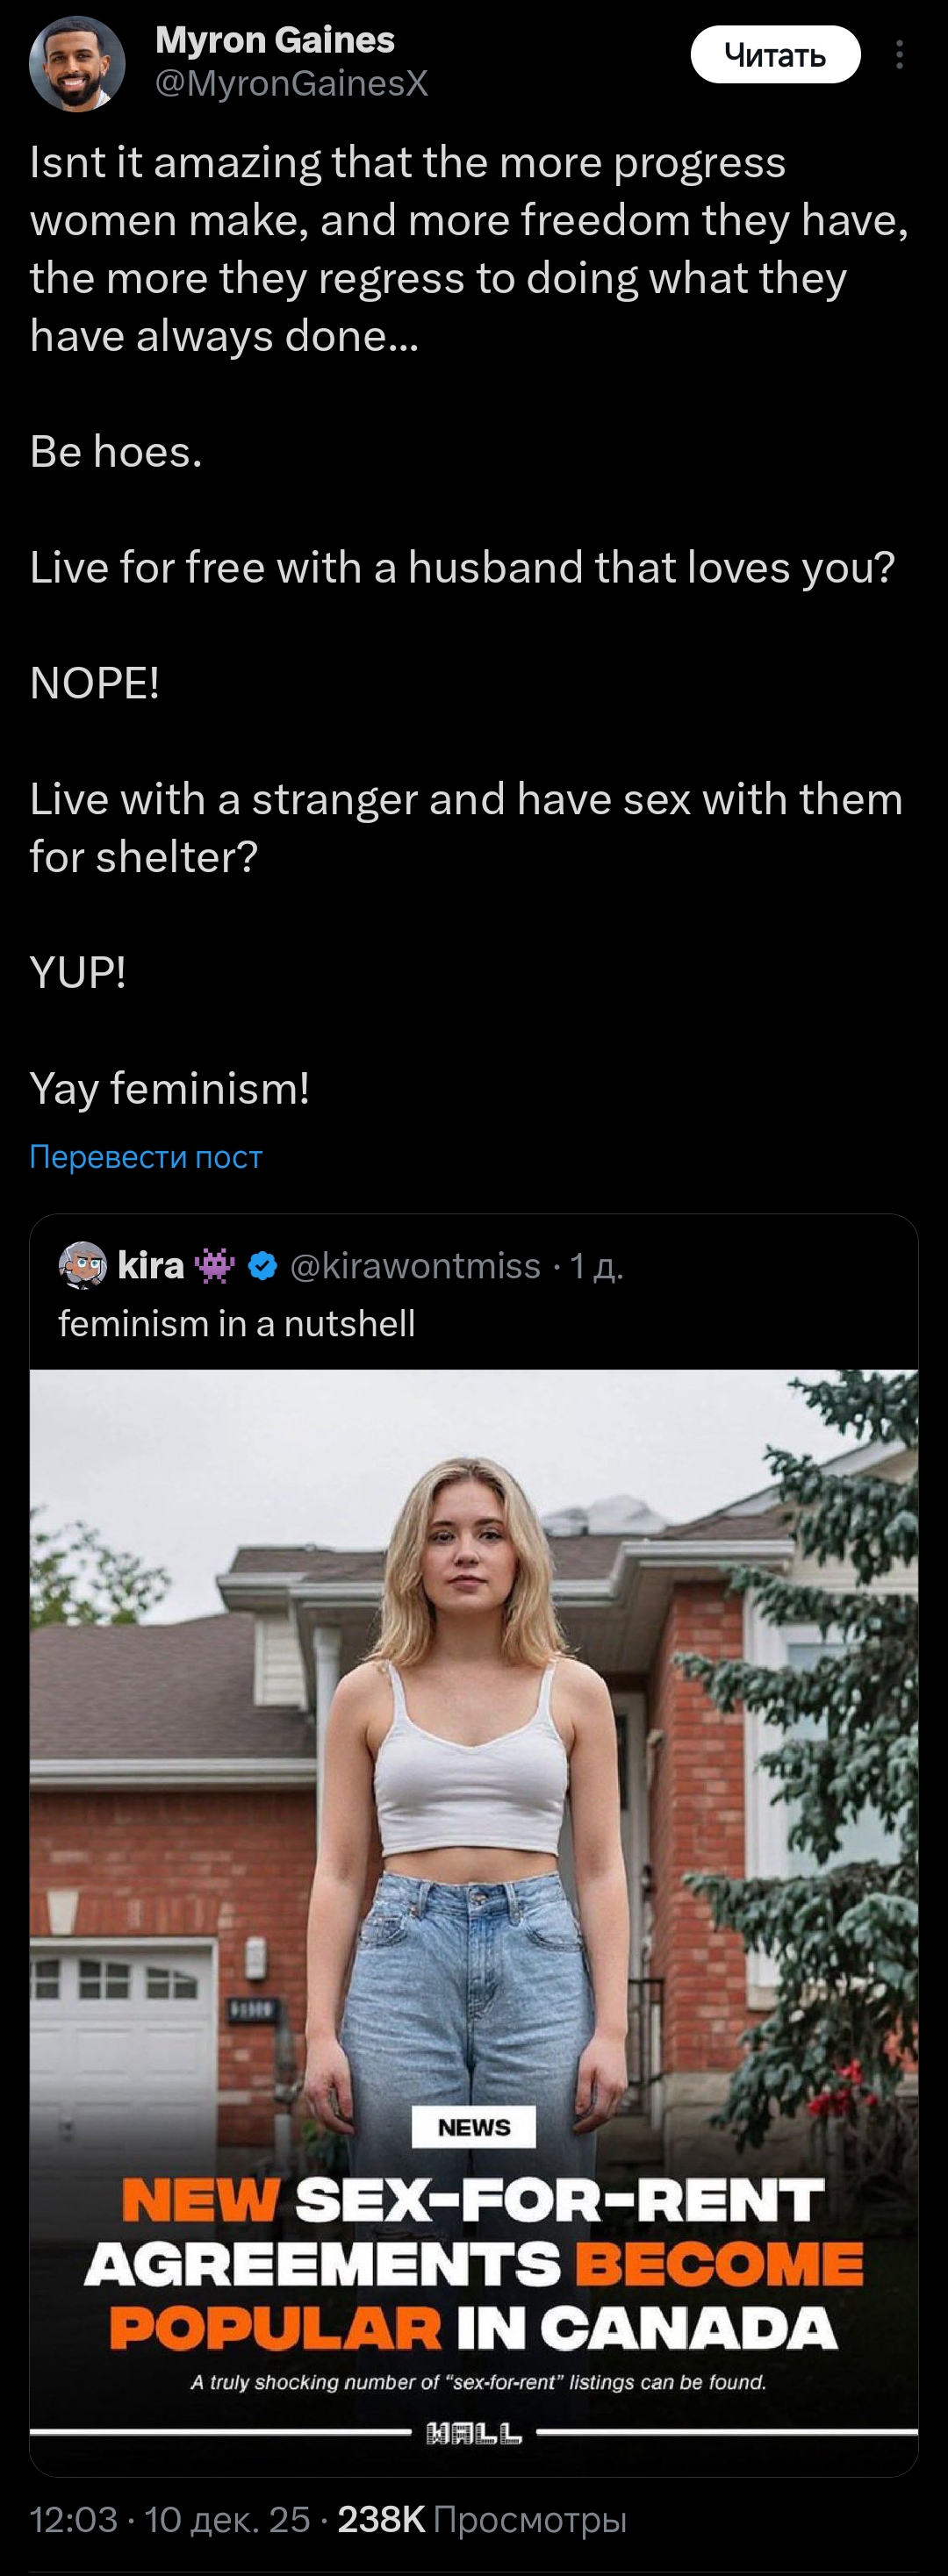
Task: Click the HALL logo at image bottom
Action: (474, 2433)
